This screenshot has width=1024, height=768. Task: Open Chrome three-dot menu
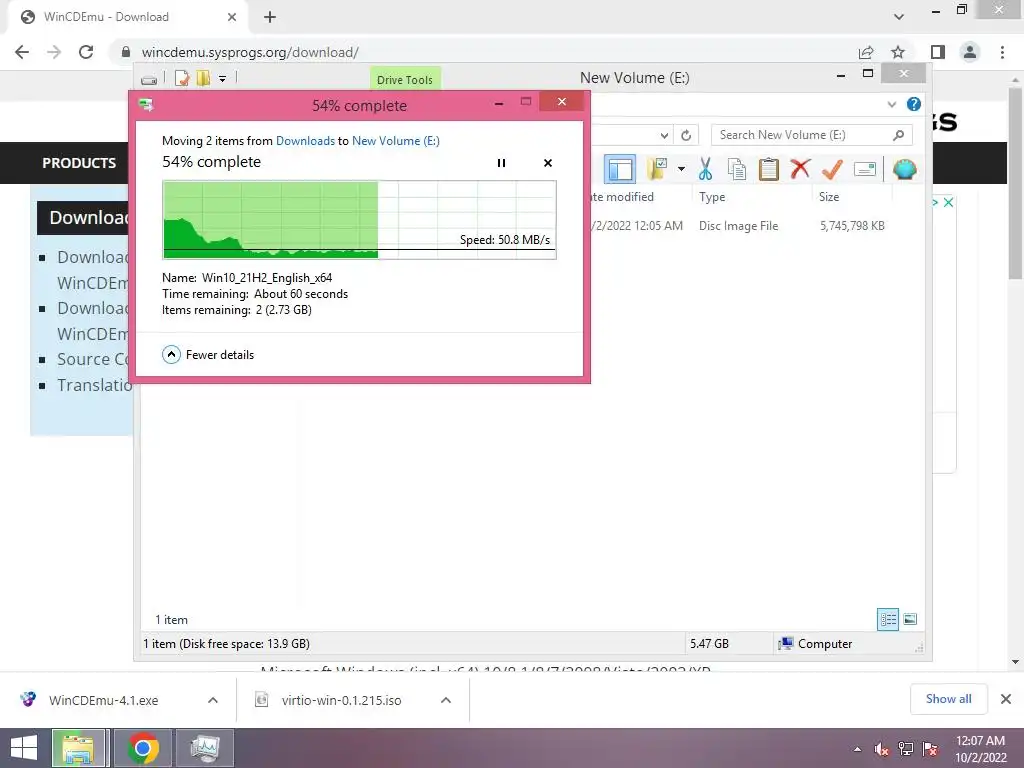point(1002,52)
